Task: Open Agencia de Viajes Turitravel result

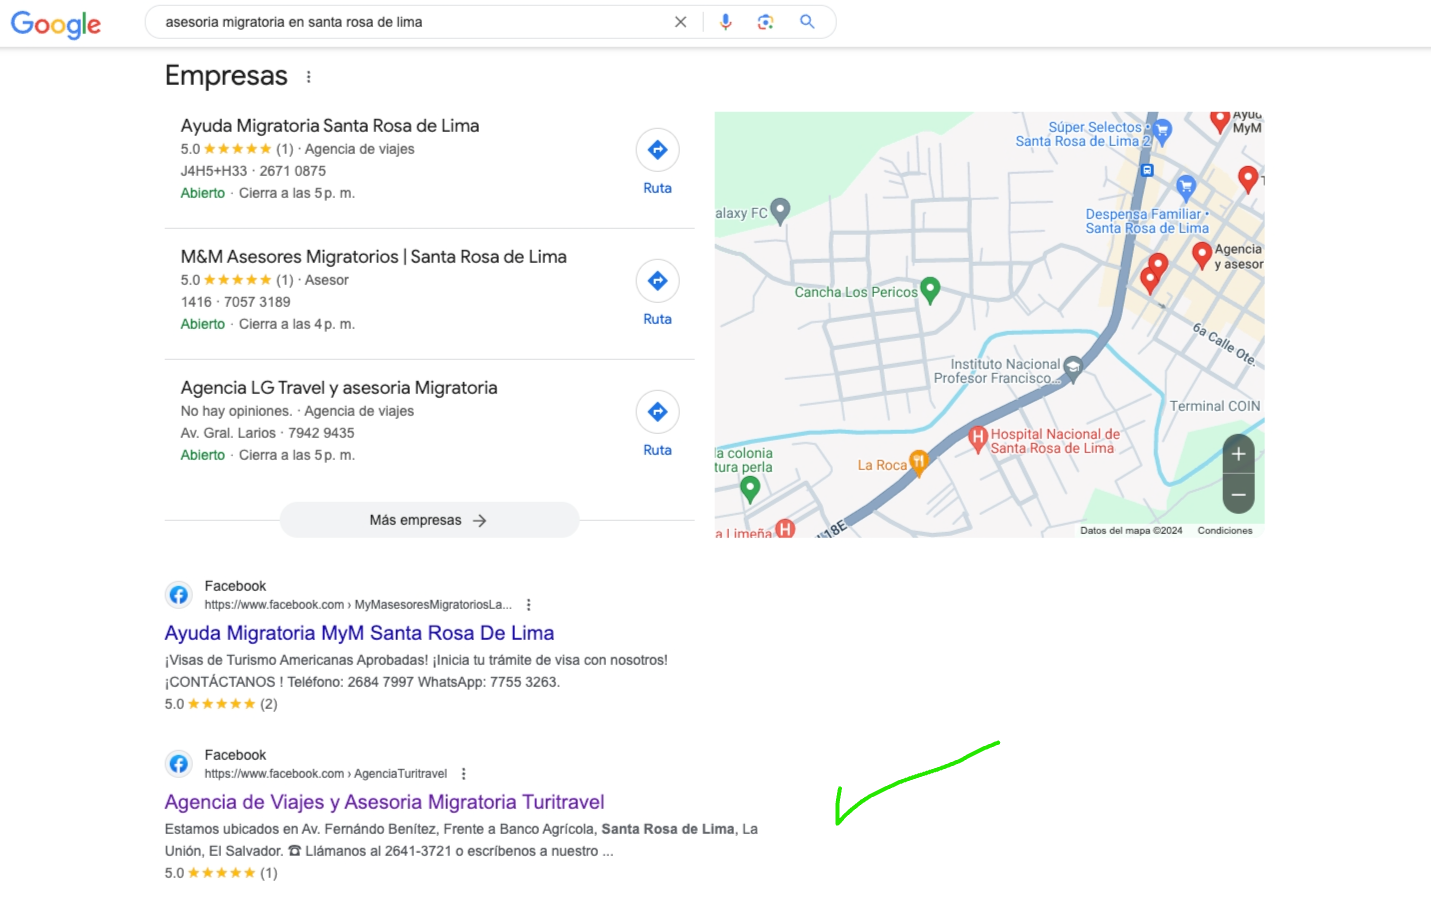Action: 384,802
